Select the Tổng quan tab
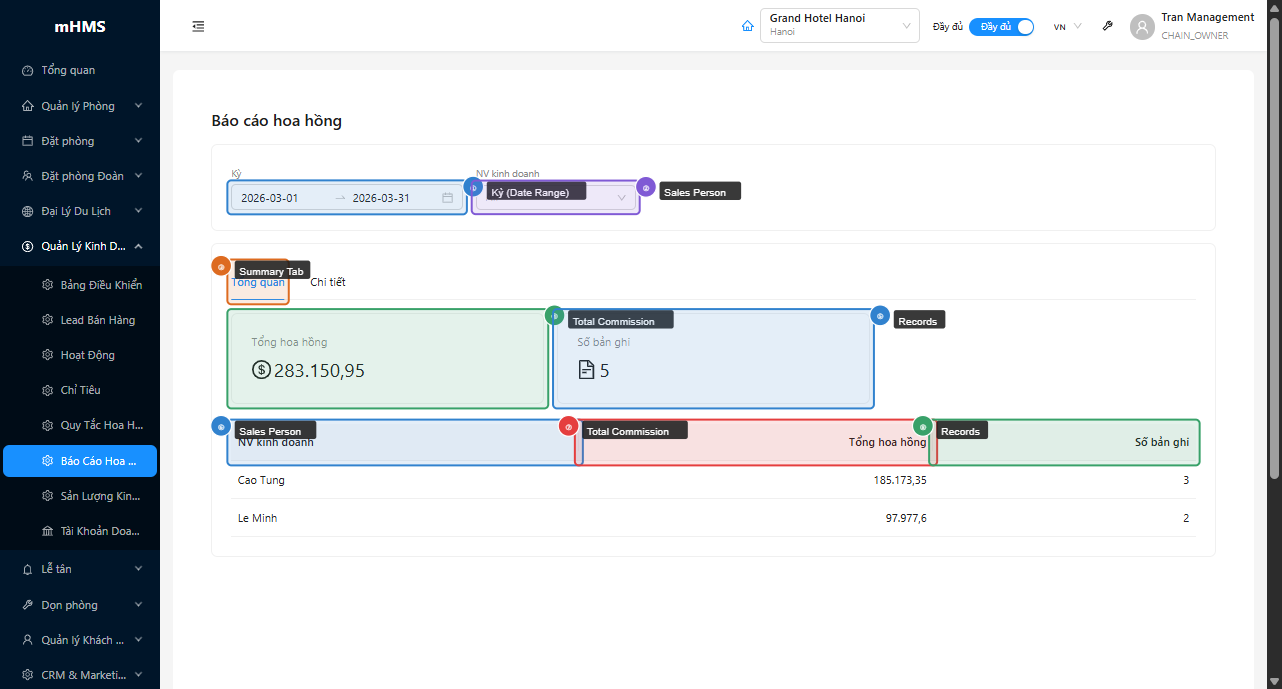 click(258, 283)
